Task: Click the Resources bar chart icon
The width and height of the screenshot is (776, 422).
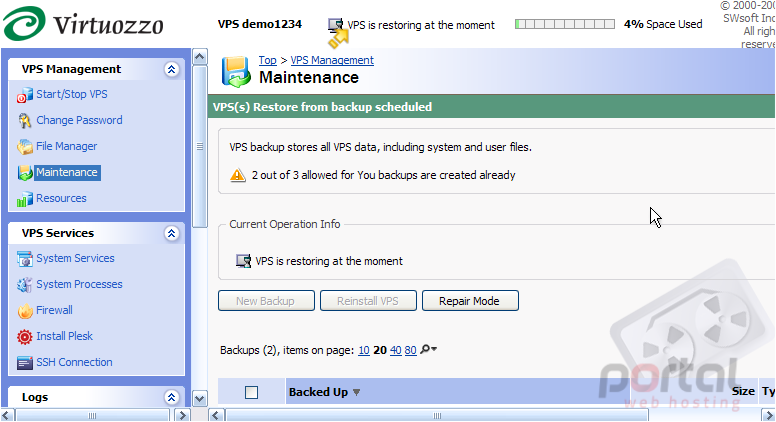Action: pos(25,199)
